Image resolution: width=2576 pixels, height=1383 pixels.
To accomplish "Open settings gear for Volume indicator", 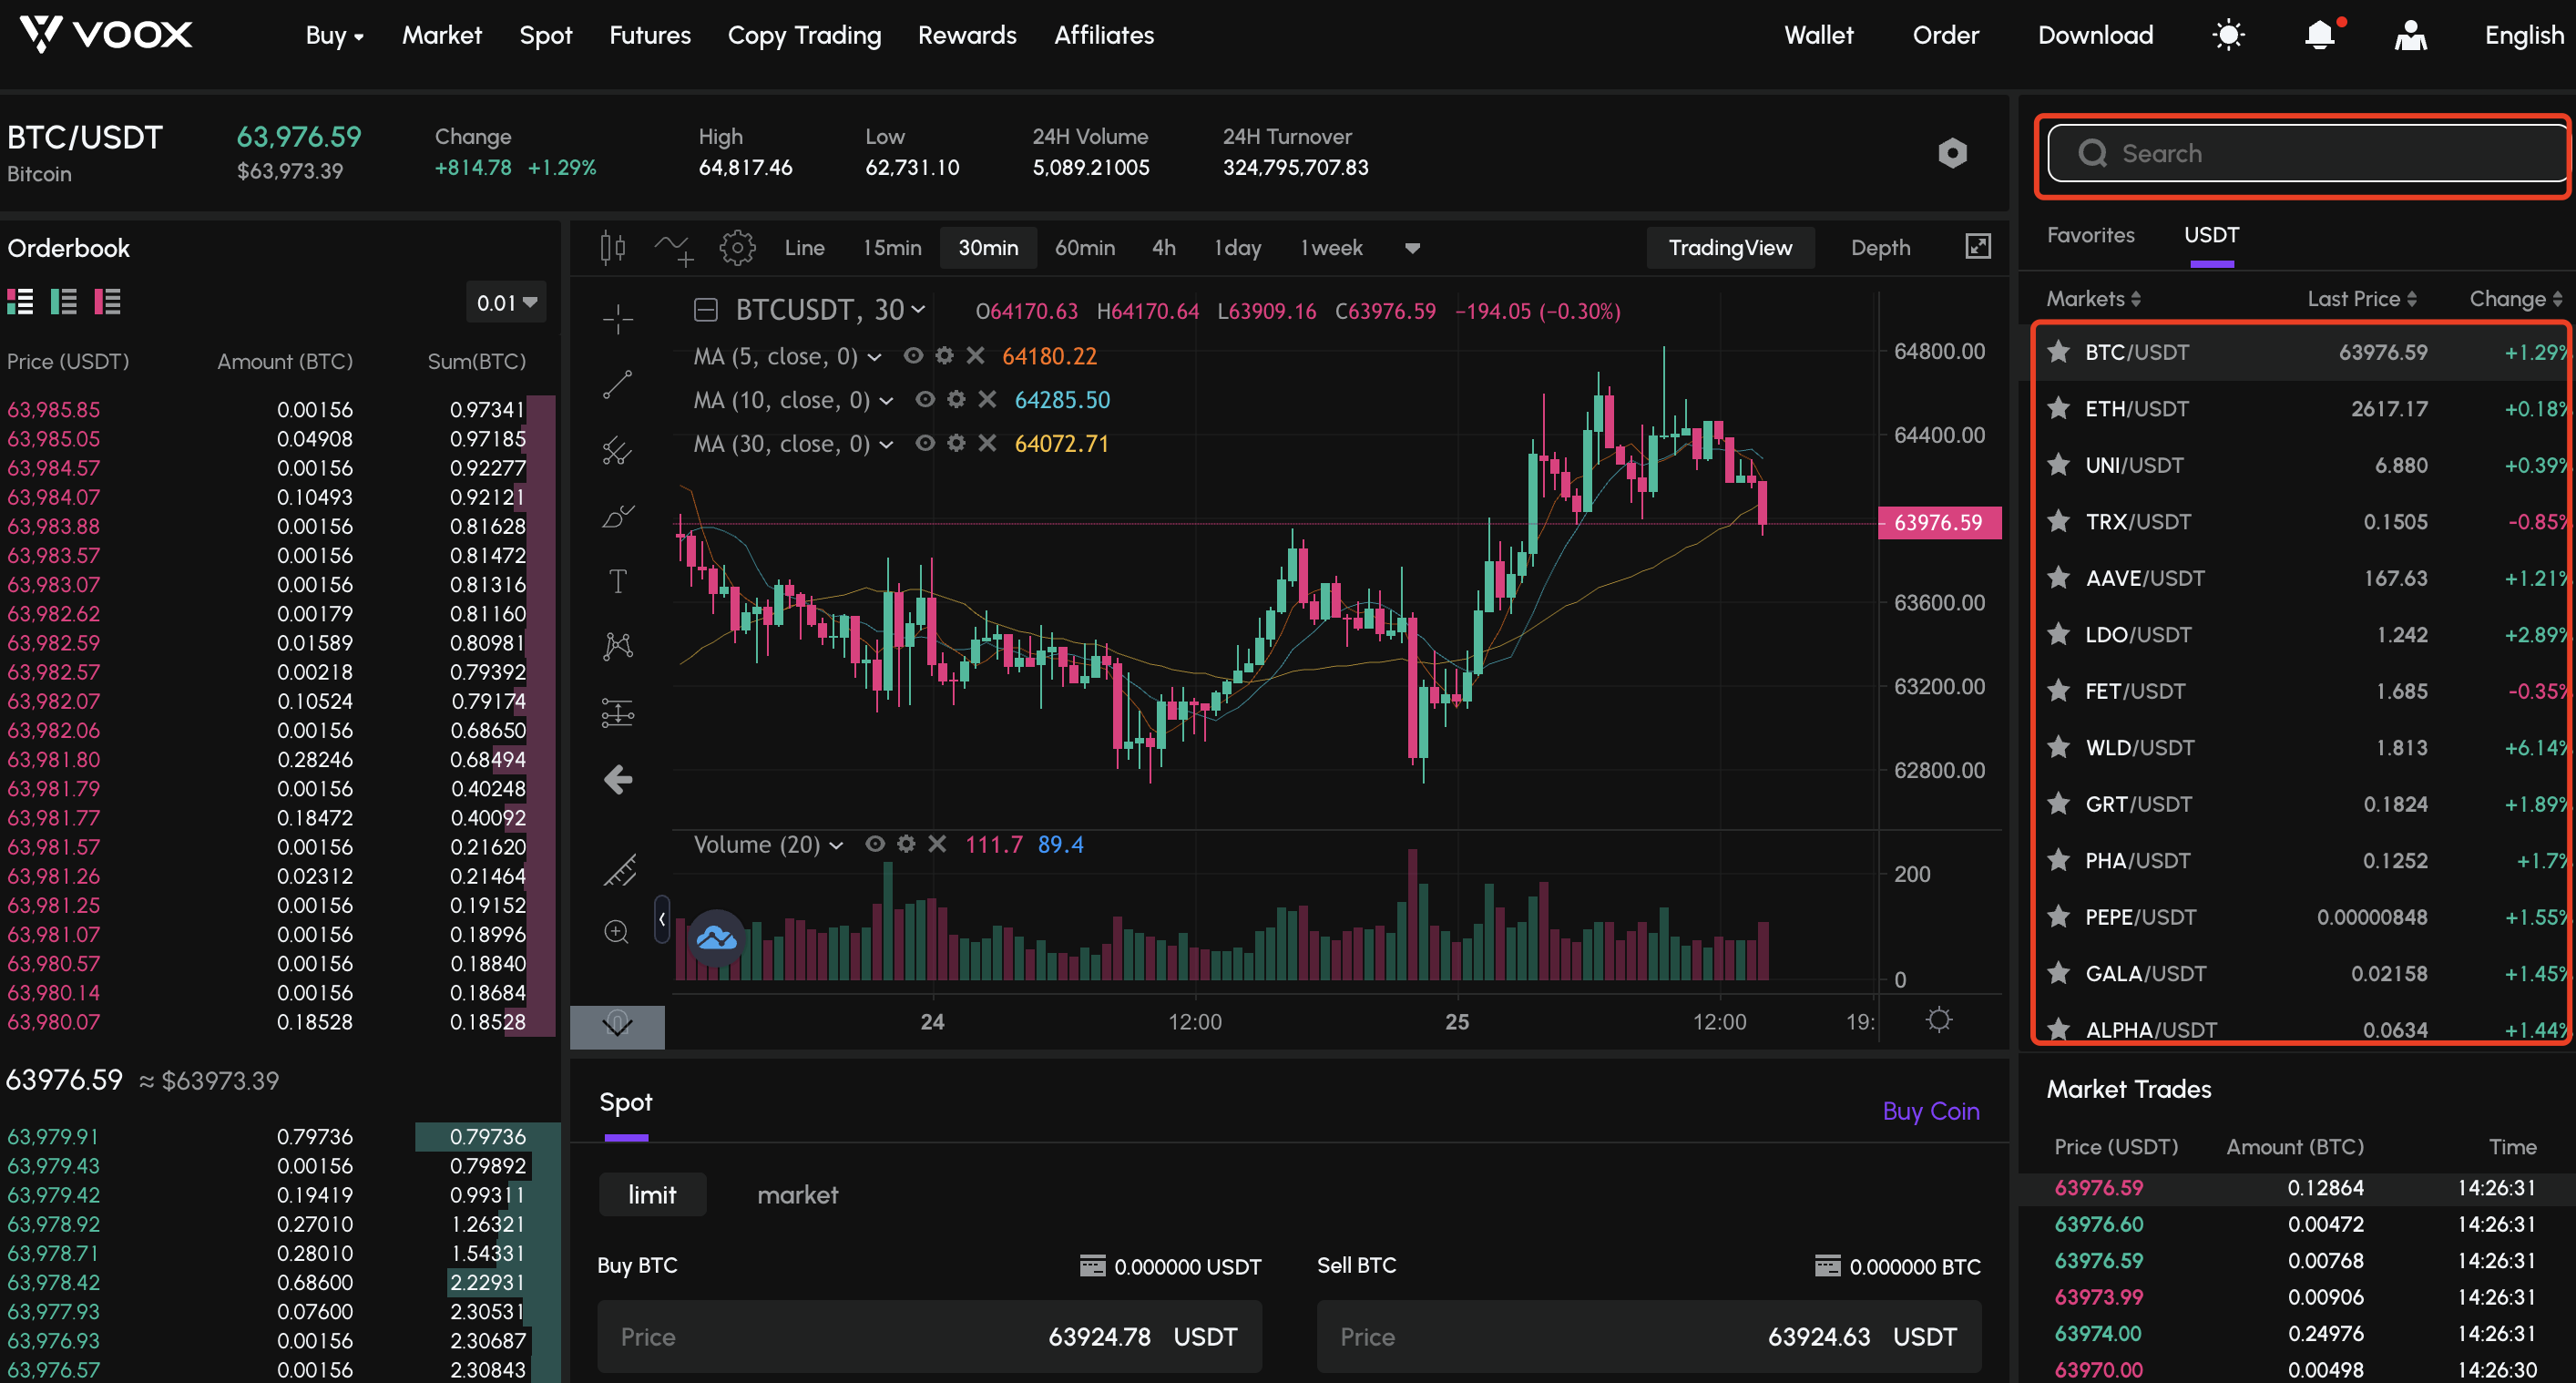I will pyautogui.click(x=906, y=844).
